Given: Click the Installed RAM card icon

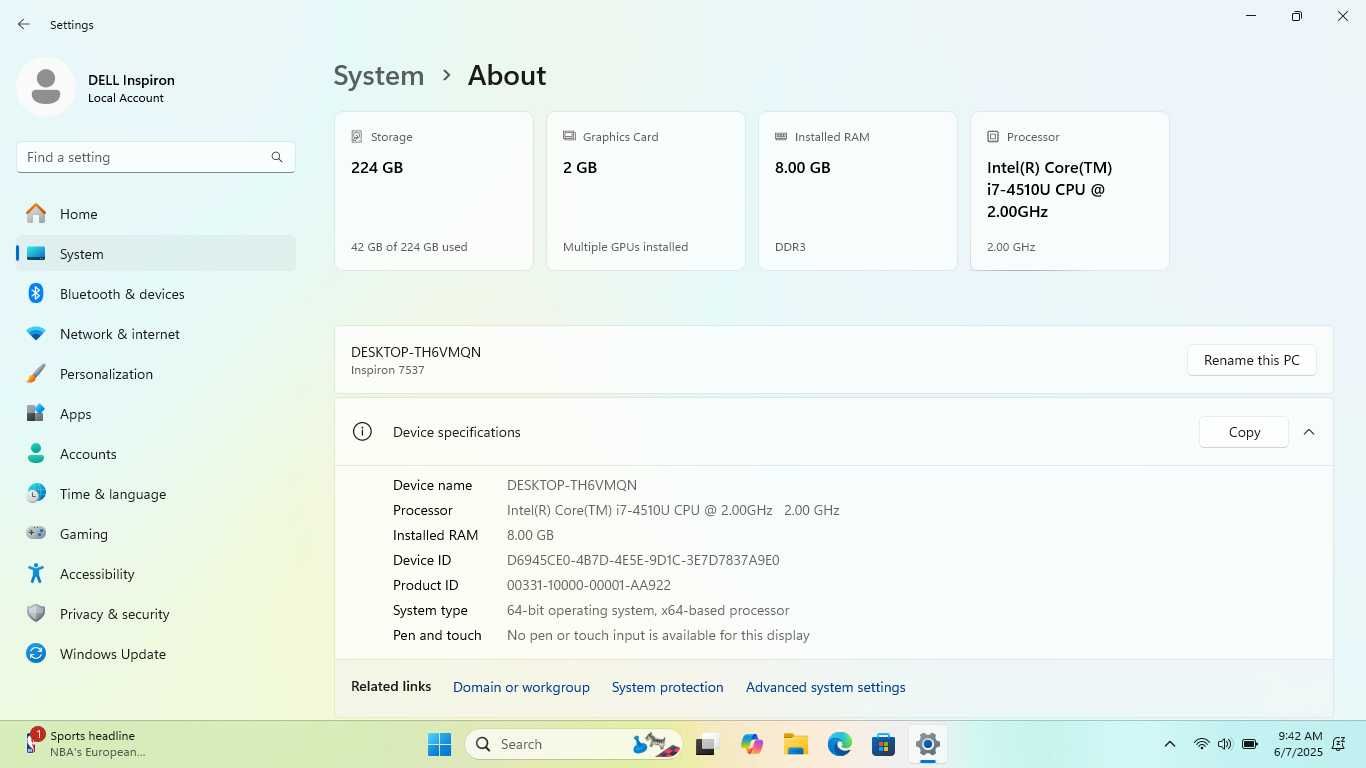Looking at the screenshot, I should click(x=781, y=136).
